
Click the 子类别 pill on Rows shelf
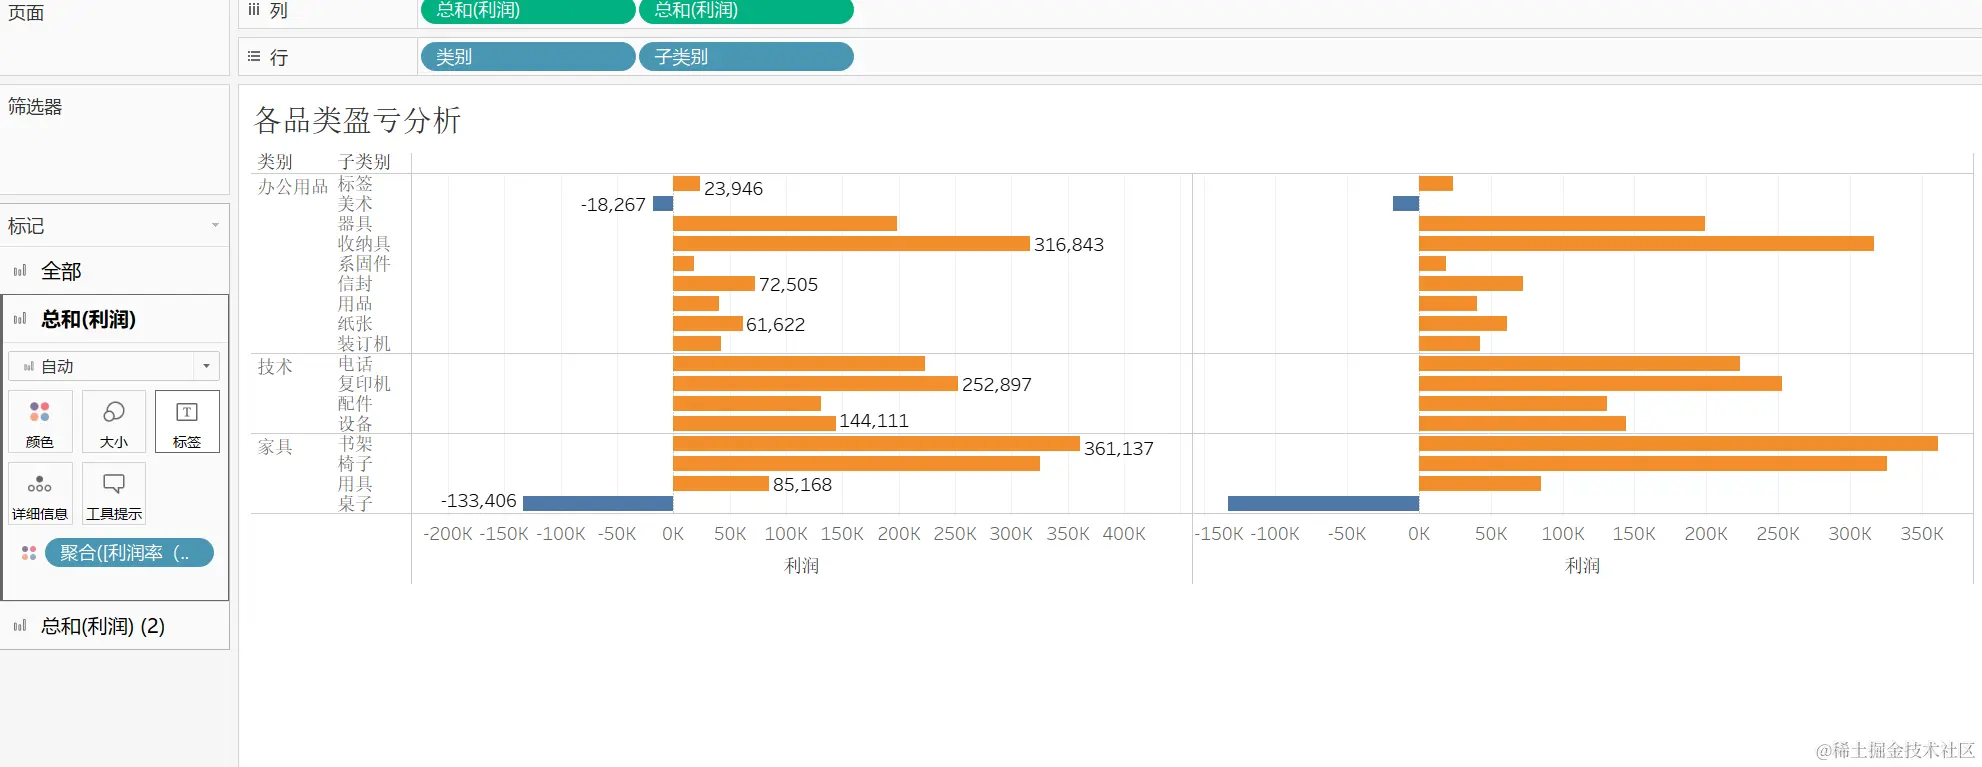(746, 57)
